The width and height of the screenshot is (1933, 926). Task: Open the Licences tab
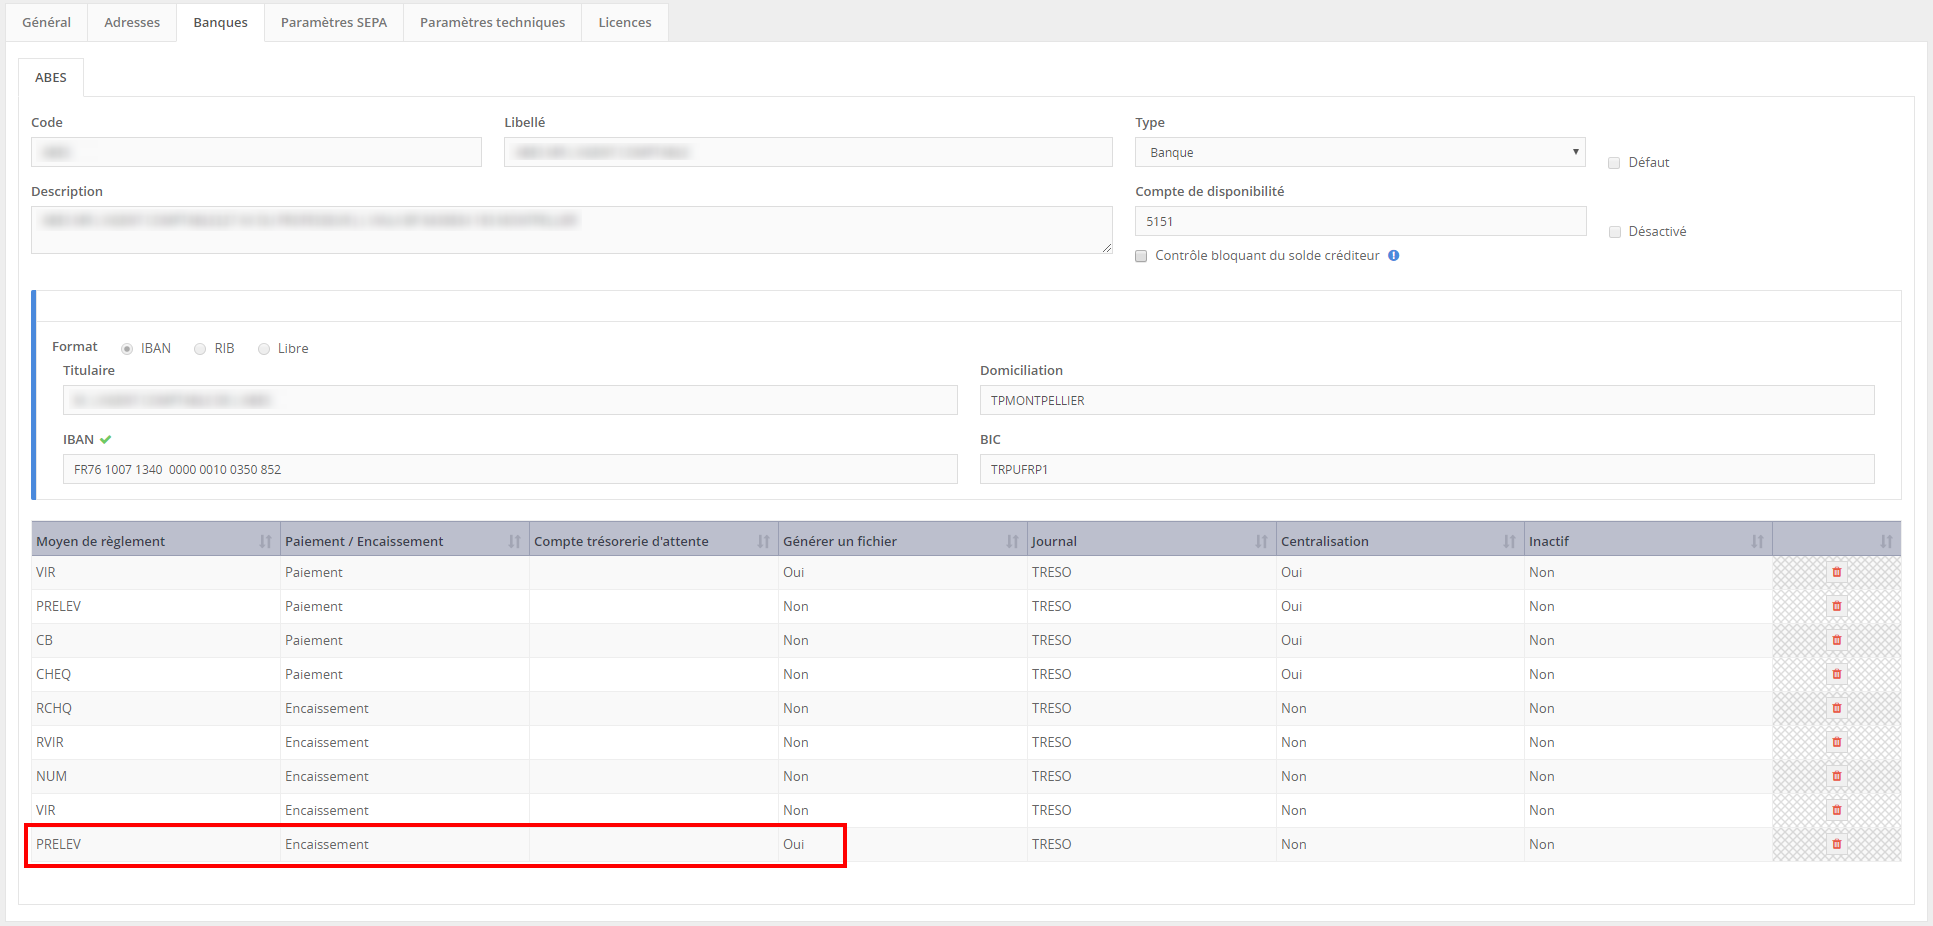point(624,22)
